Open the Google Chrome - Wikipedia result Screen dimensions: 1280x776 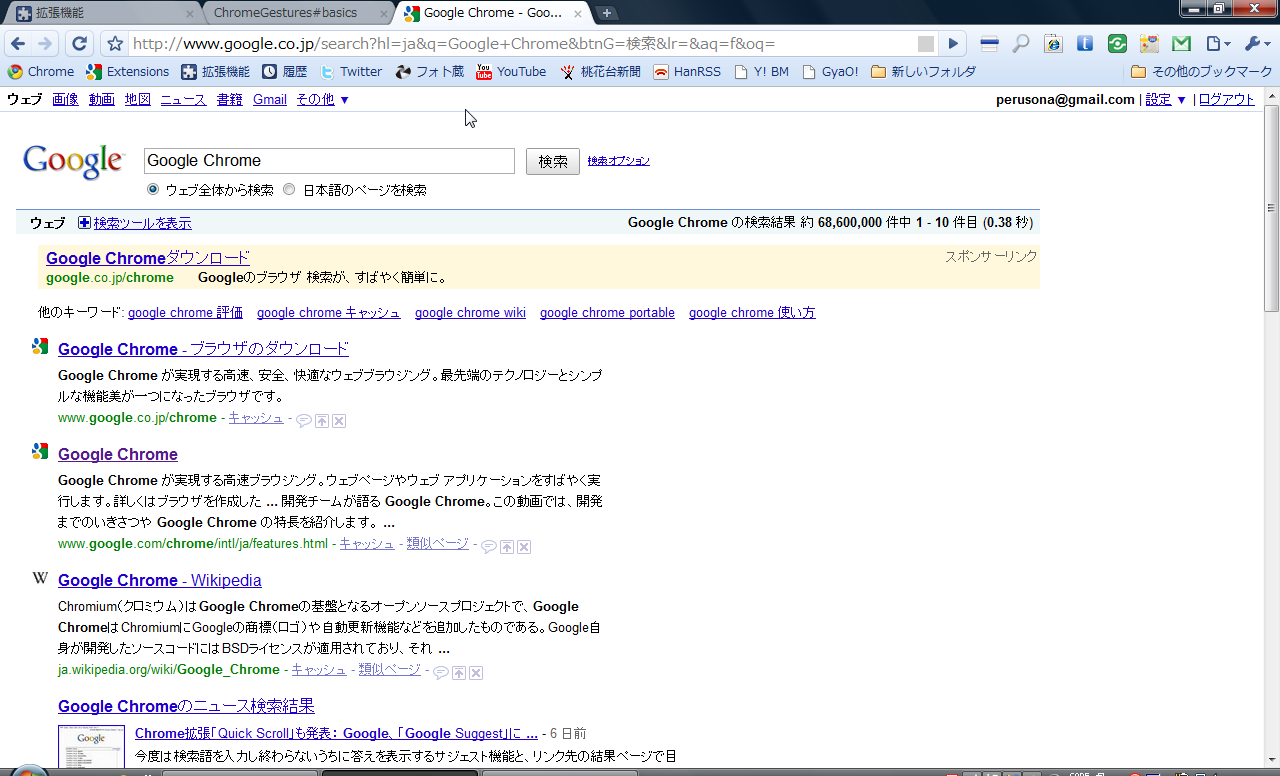click(x=160, y=580)
